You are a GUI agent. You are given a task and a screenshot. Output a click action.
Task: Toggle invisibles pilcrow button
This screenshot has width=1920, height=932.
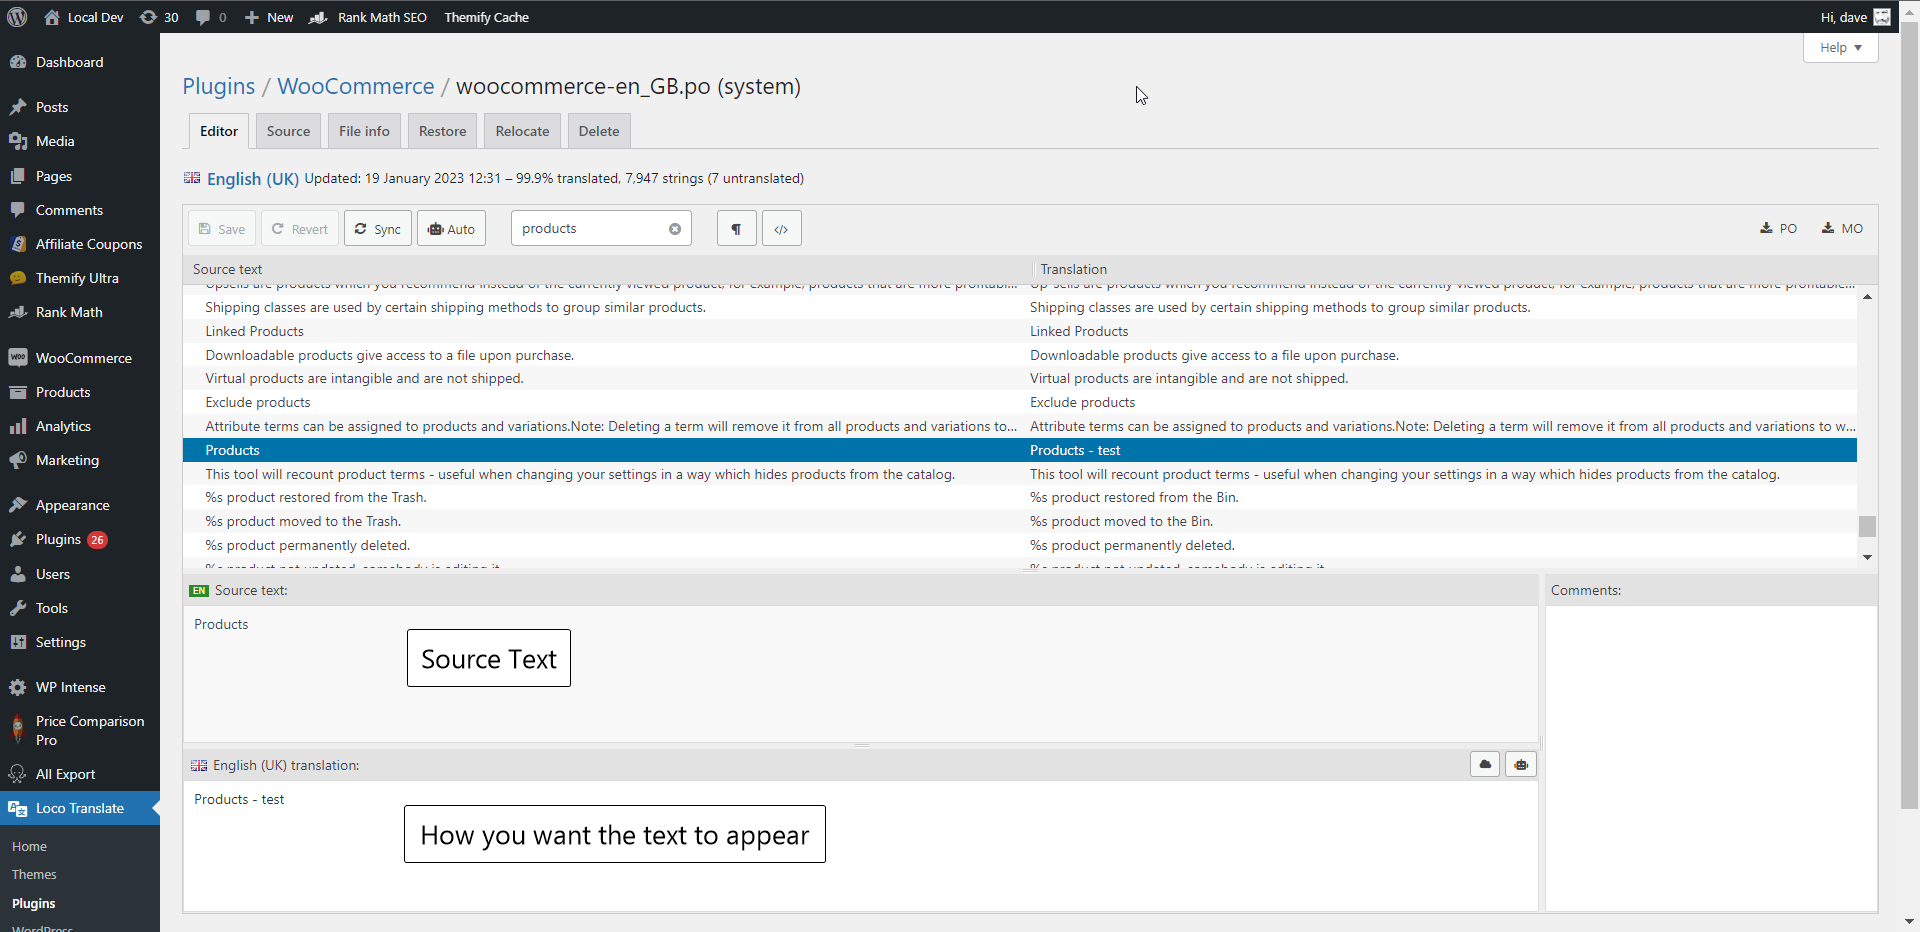pyautogui.click(x=736, y=229)
